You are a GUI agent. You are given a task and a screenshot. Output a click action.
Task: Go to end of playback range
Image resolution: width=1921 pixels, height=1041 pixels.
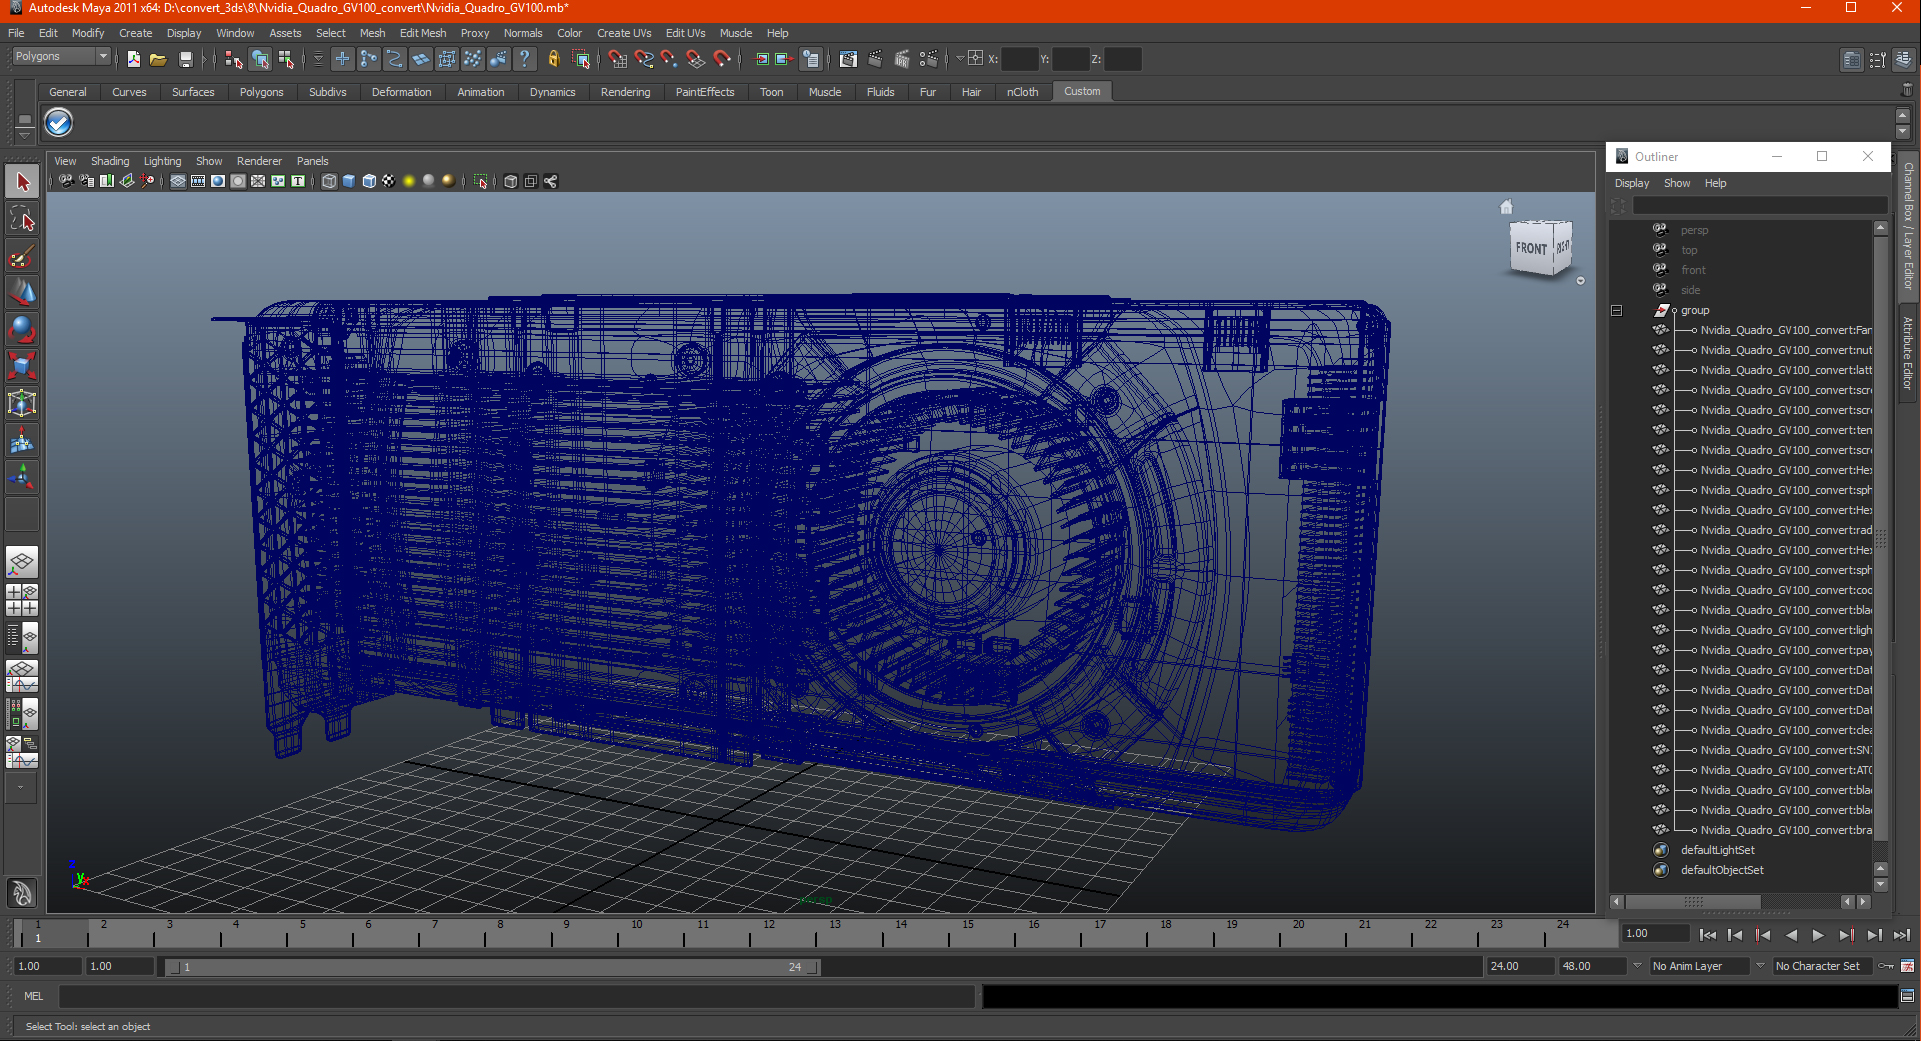click(1901, 935)
